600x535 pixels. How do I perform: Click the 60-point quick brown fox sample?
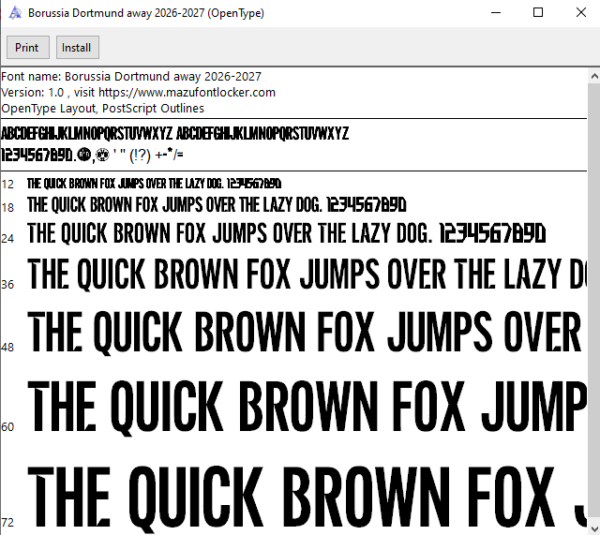[x=307, y=407]
